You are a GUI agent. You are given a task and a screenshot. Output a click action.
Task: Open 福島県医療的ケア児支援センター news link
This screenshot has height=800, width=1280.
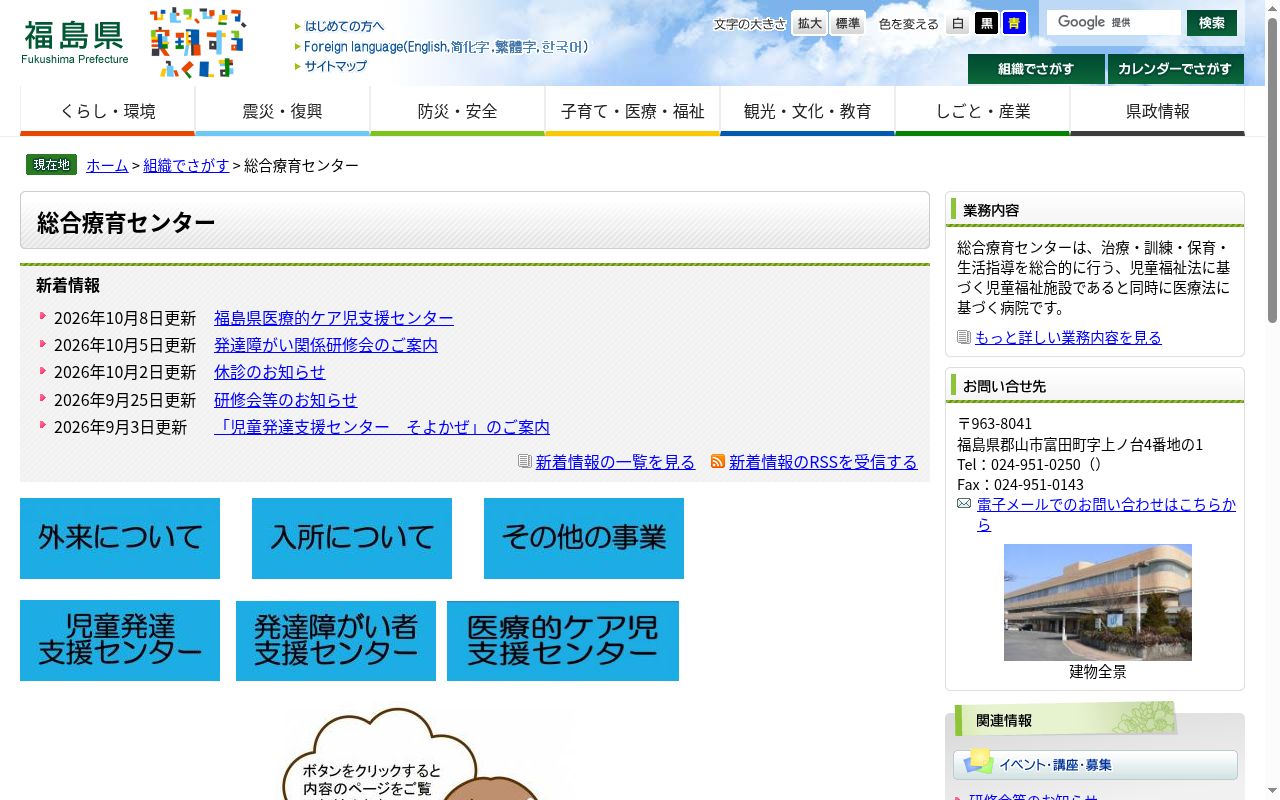[x=334, y=318]
